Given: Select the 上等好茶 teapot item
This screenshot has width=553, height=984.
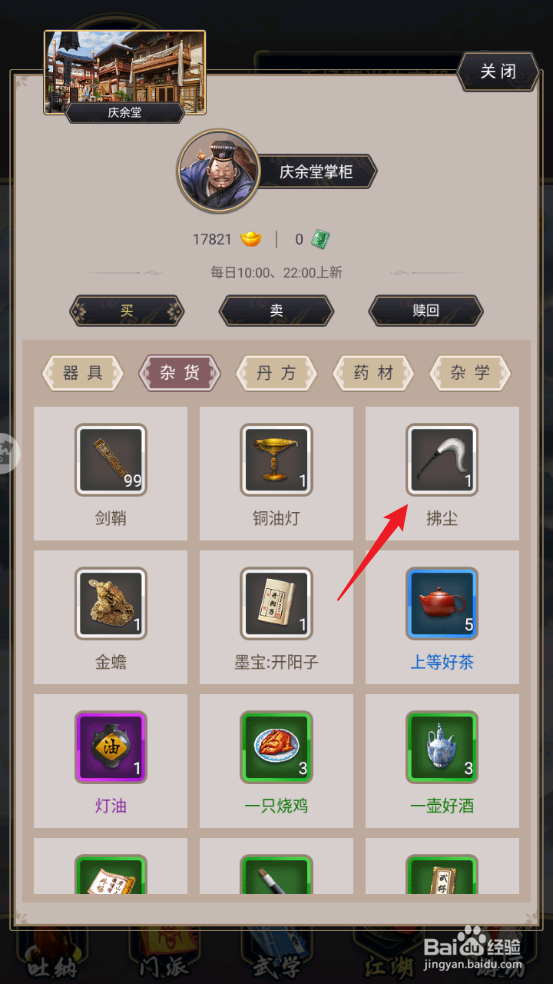Looking at the screenshot, I should point(442,617).
